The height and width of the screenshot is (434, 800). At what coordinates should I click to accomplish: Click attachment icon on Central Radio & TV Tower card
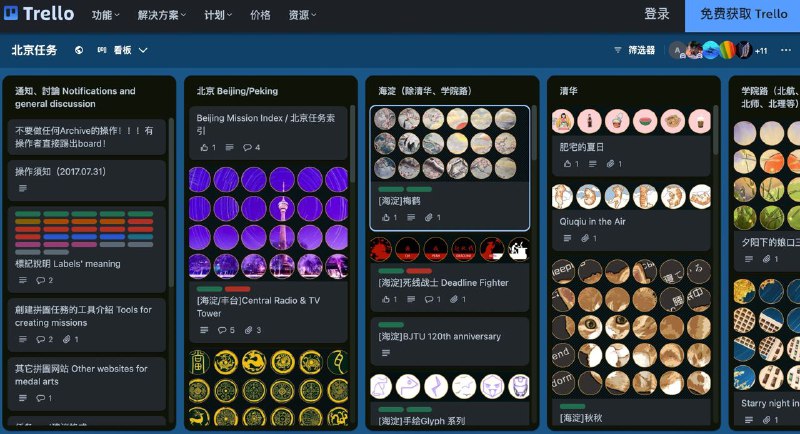[248, 330]
